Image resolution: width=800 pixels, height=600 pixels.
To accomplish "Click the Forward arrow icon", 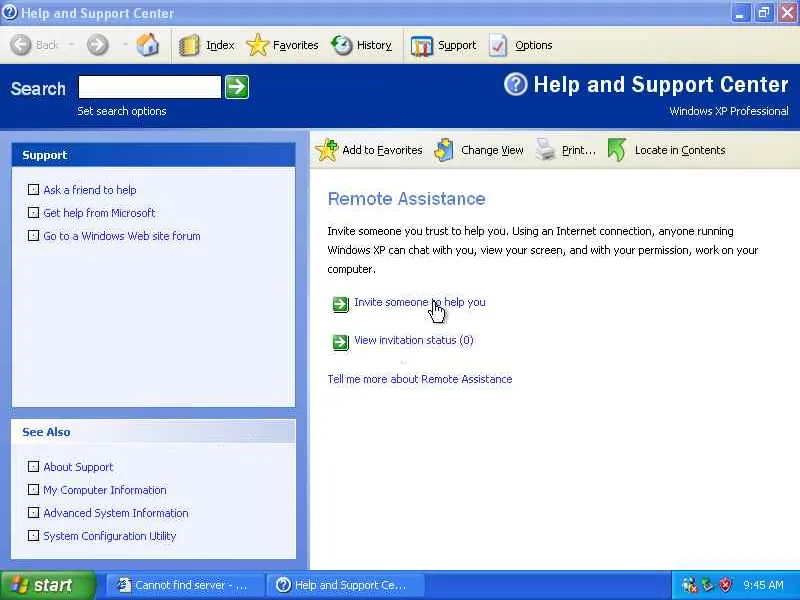I will (97, 45).
